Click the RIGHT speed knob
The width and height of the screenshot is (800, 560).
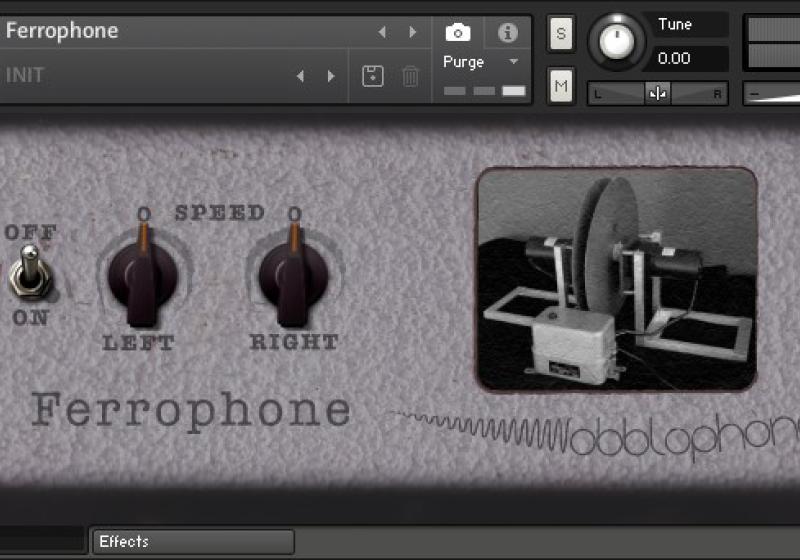(294, 273)
